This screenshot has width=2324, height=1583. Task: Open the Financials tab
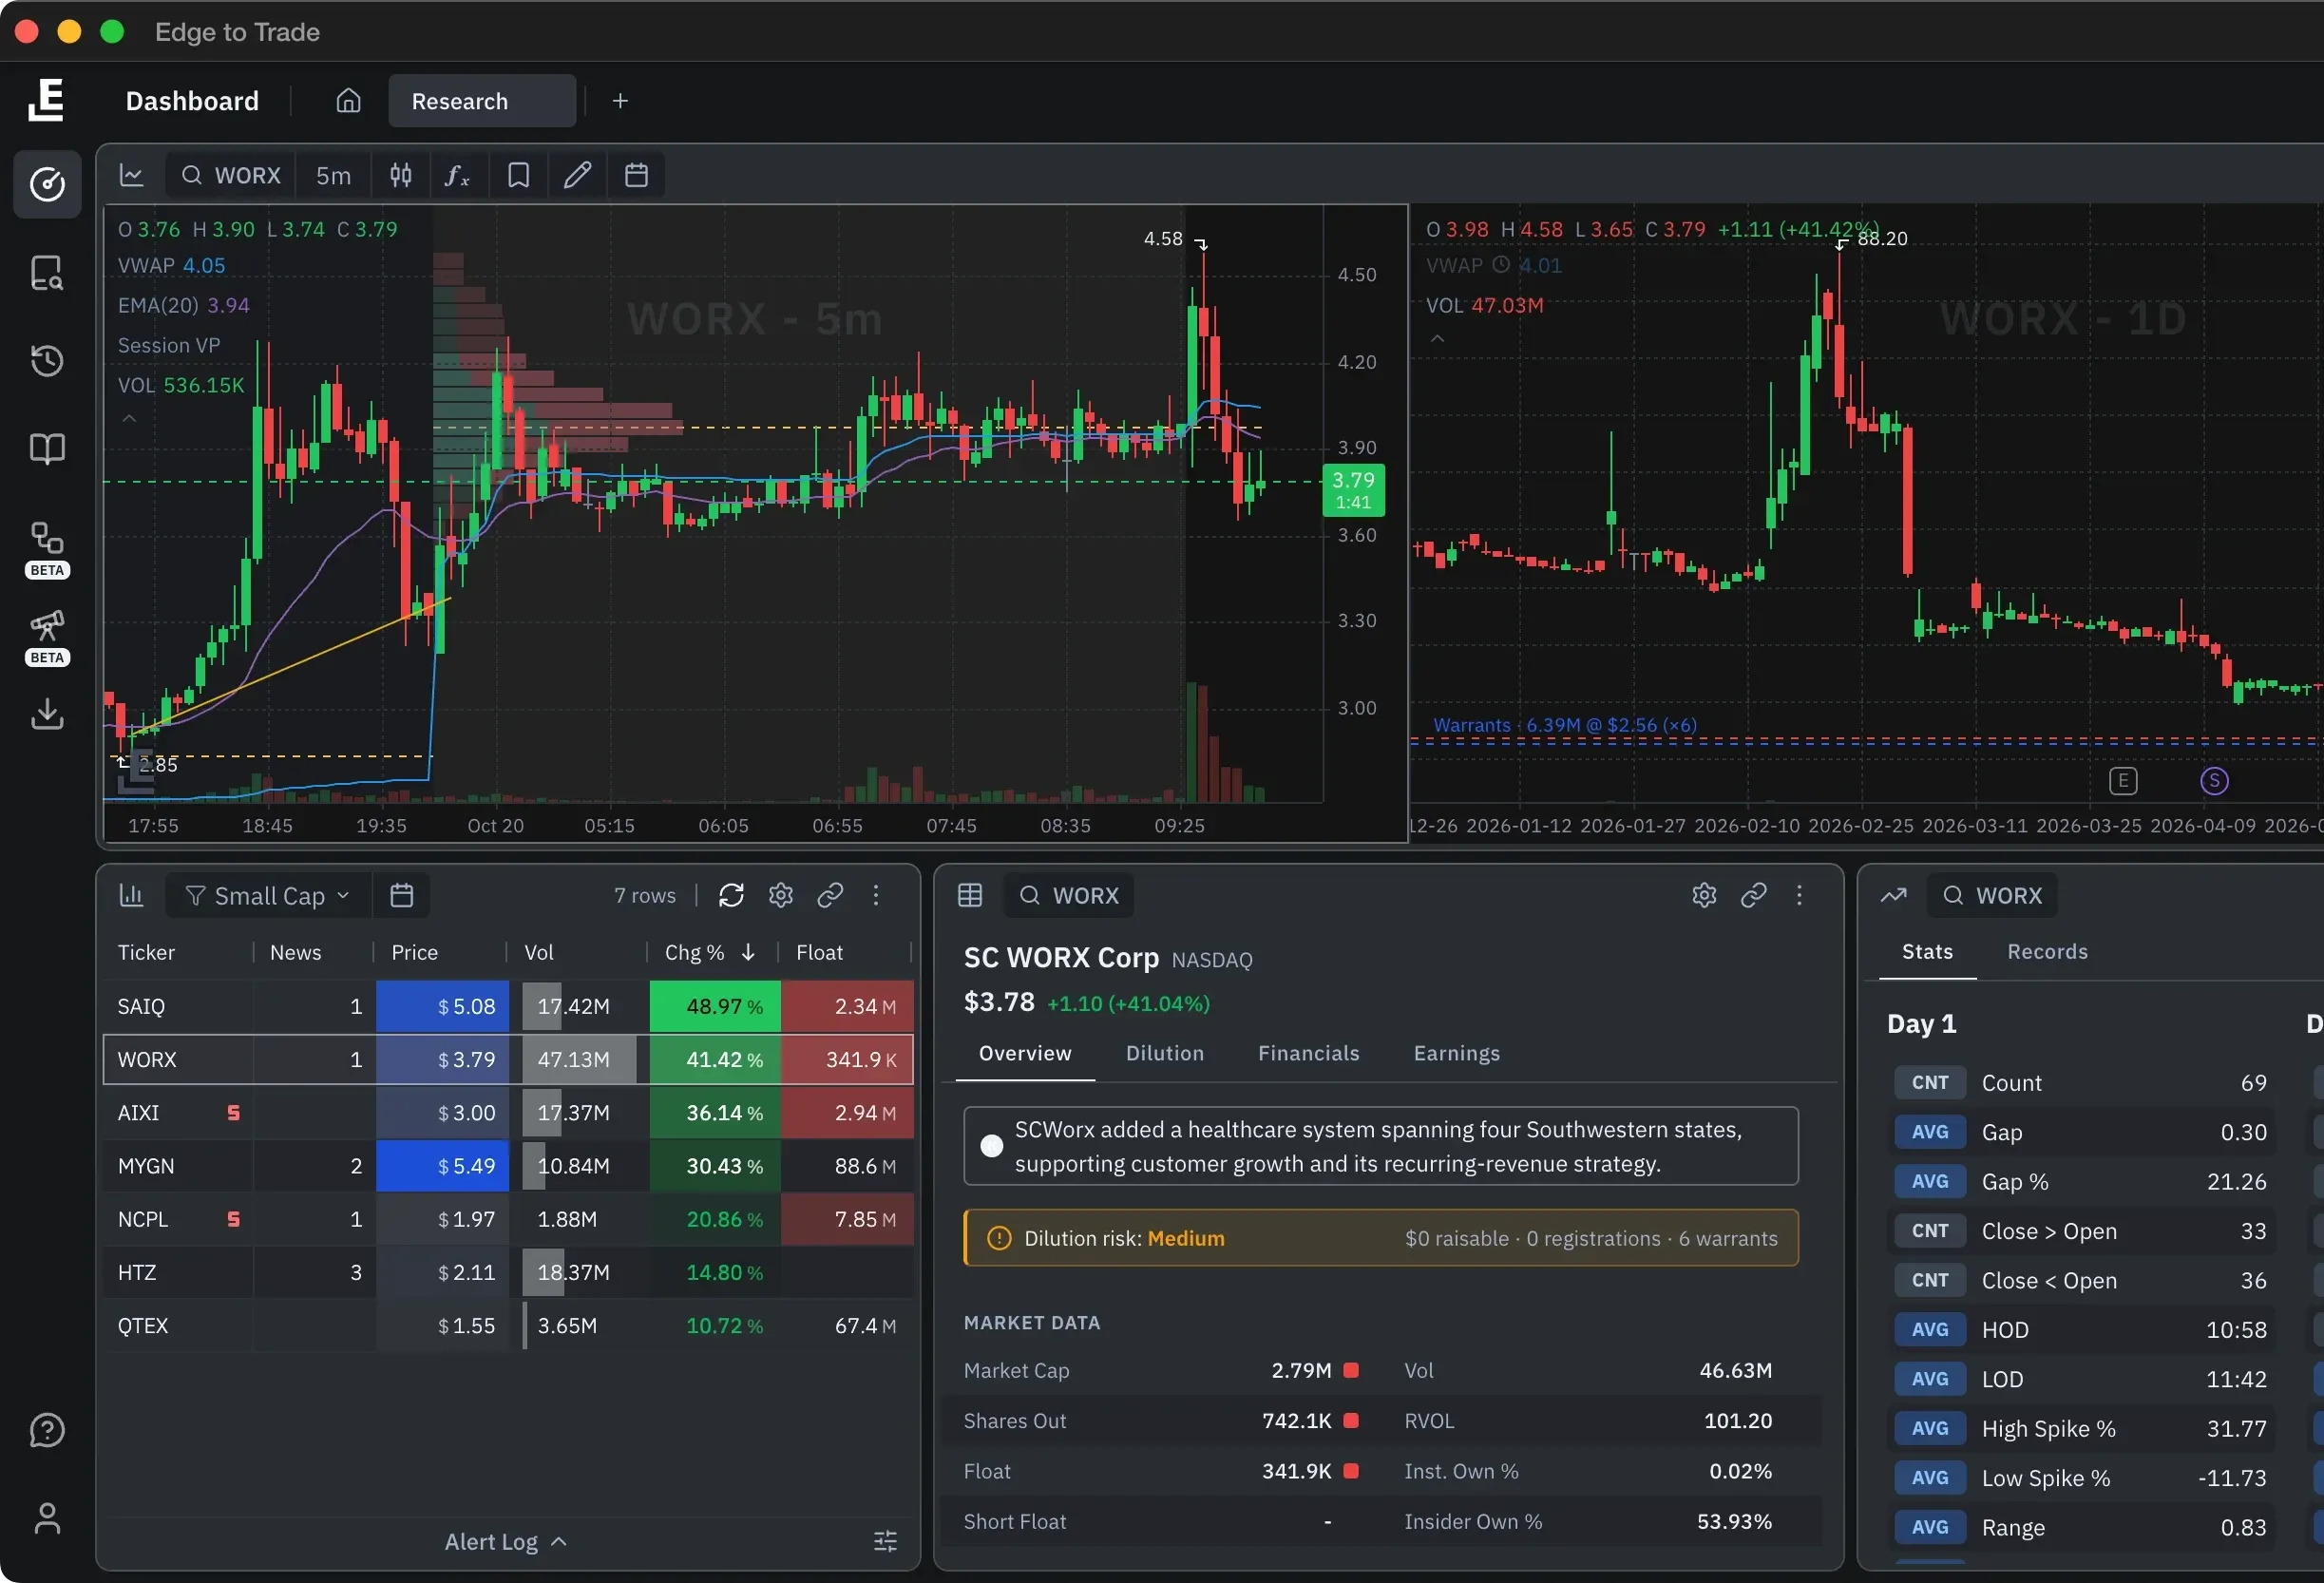[x=1308, y=1053]
